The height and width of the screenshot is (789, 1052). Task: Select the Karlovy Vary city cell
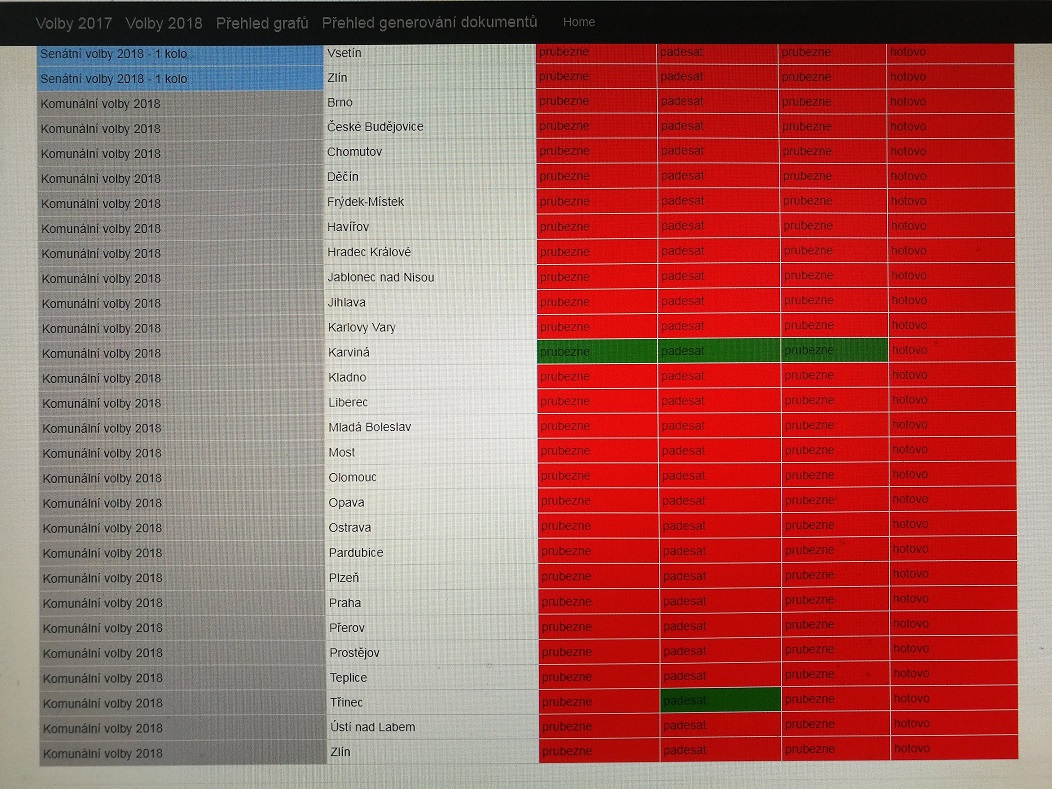pyautogui.click(x=429, y=327)
